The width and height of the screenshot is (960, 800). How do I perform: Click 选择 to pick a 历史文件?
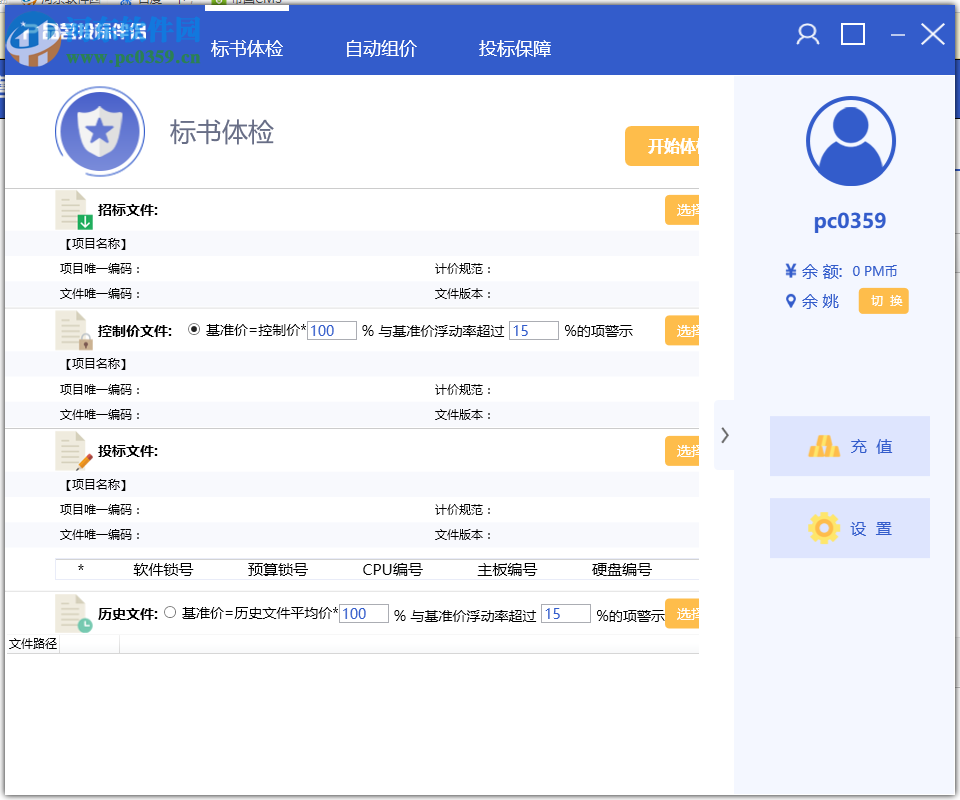tap(681, 613)
